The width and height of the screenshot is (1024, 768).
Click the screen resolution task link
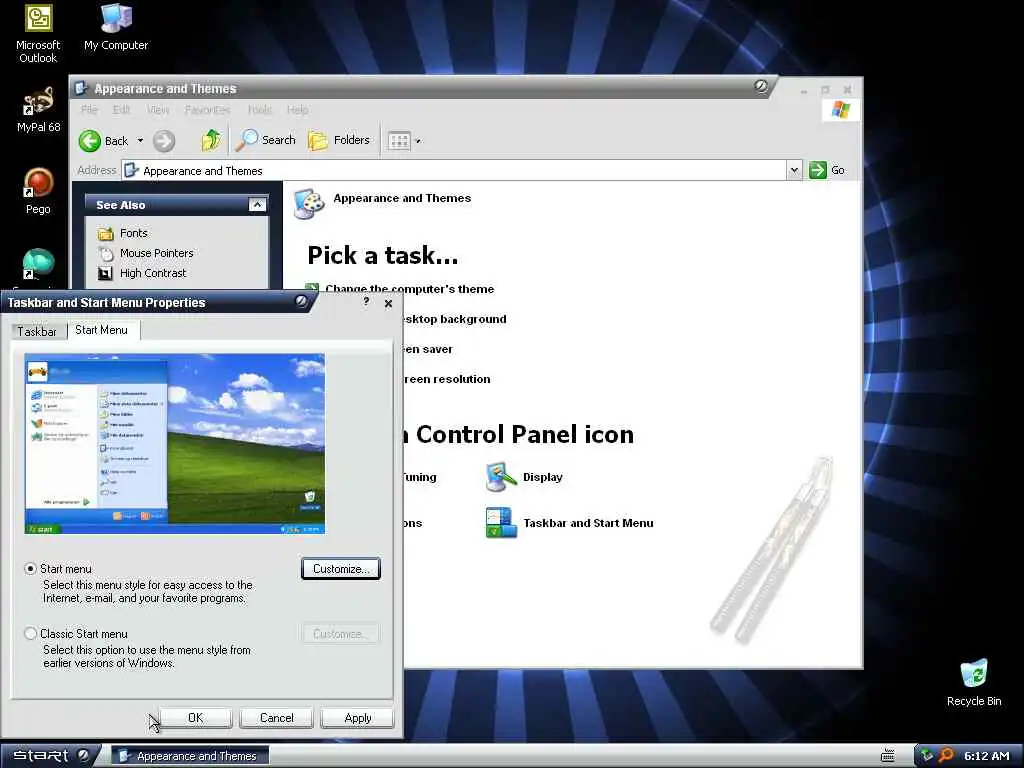pos(445,379)
